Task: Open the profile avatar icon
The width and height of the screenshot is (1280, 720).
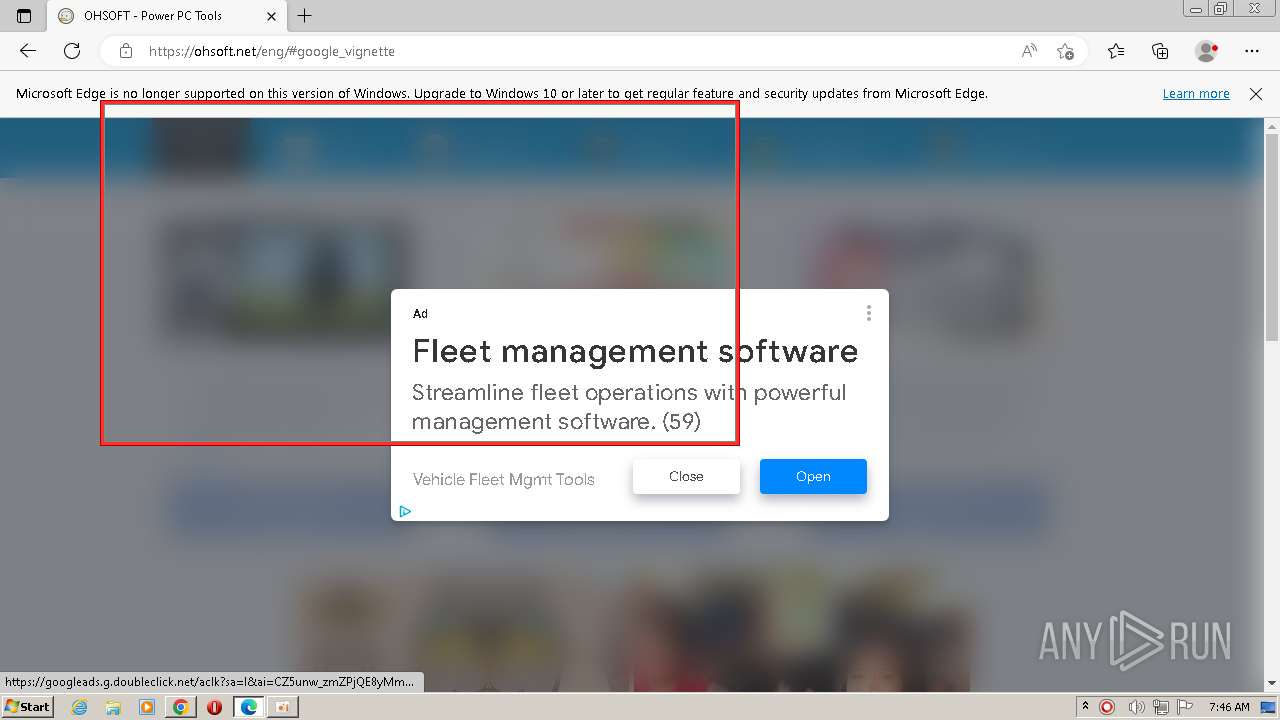Action: (x=1206, y=51)
